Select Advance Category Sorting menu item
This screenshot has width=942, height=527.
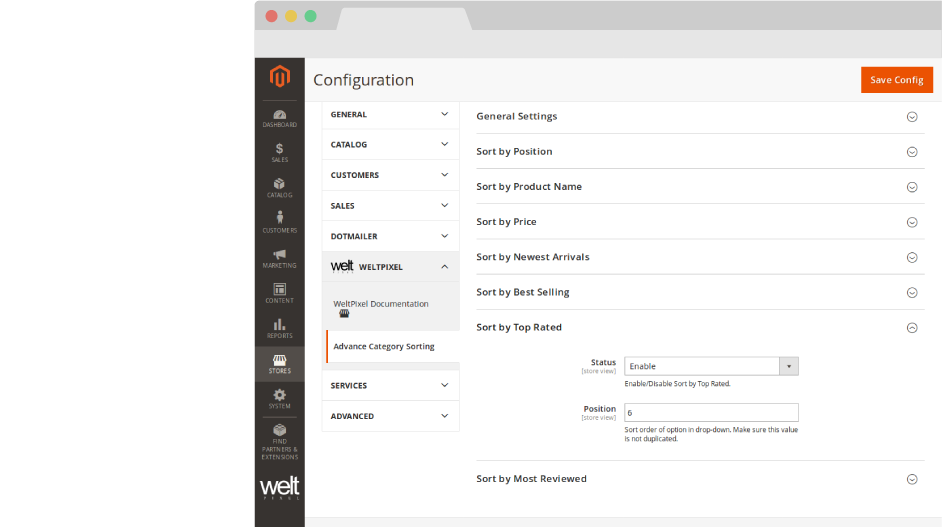point(384,347)
